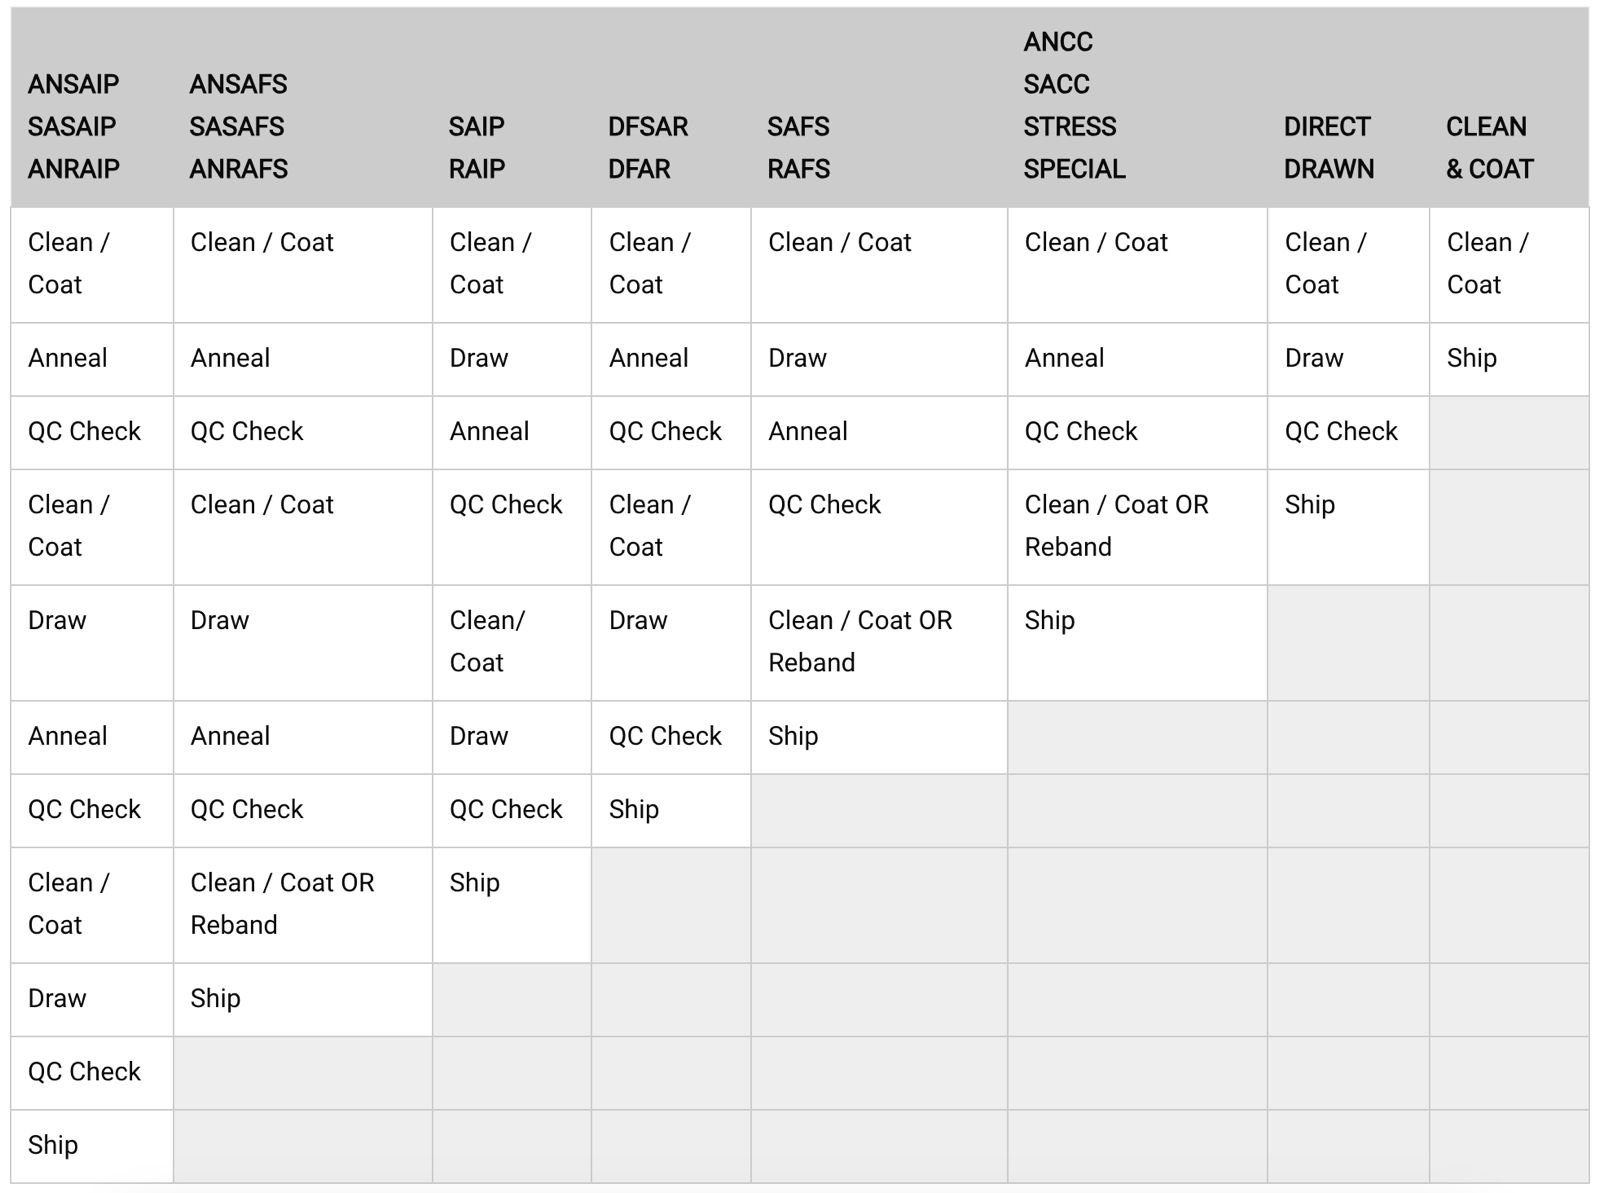1600x1193 pixels.
Task: Select the ANCC SACC STRESS SPECIAL header
Action: (1074, 105)
